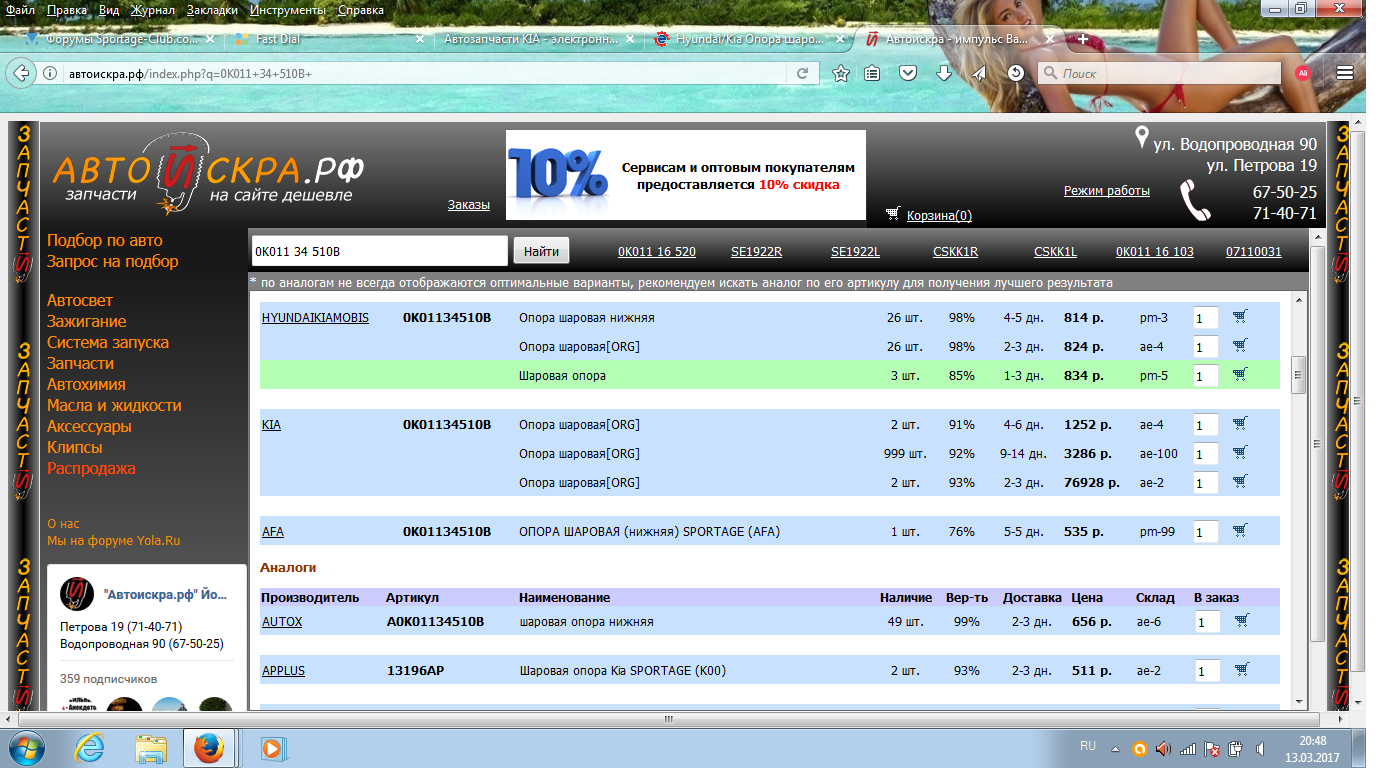
Task: Bookmark this page with the star icon
Action: 841,73
